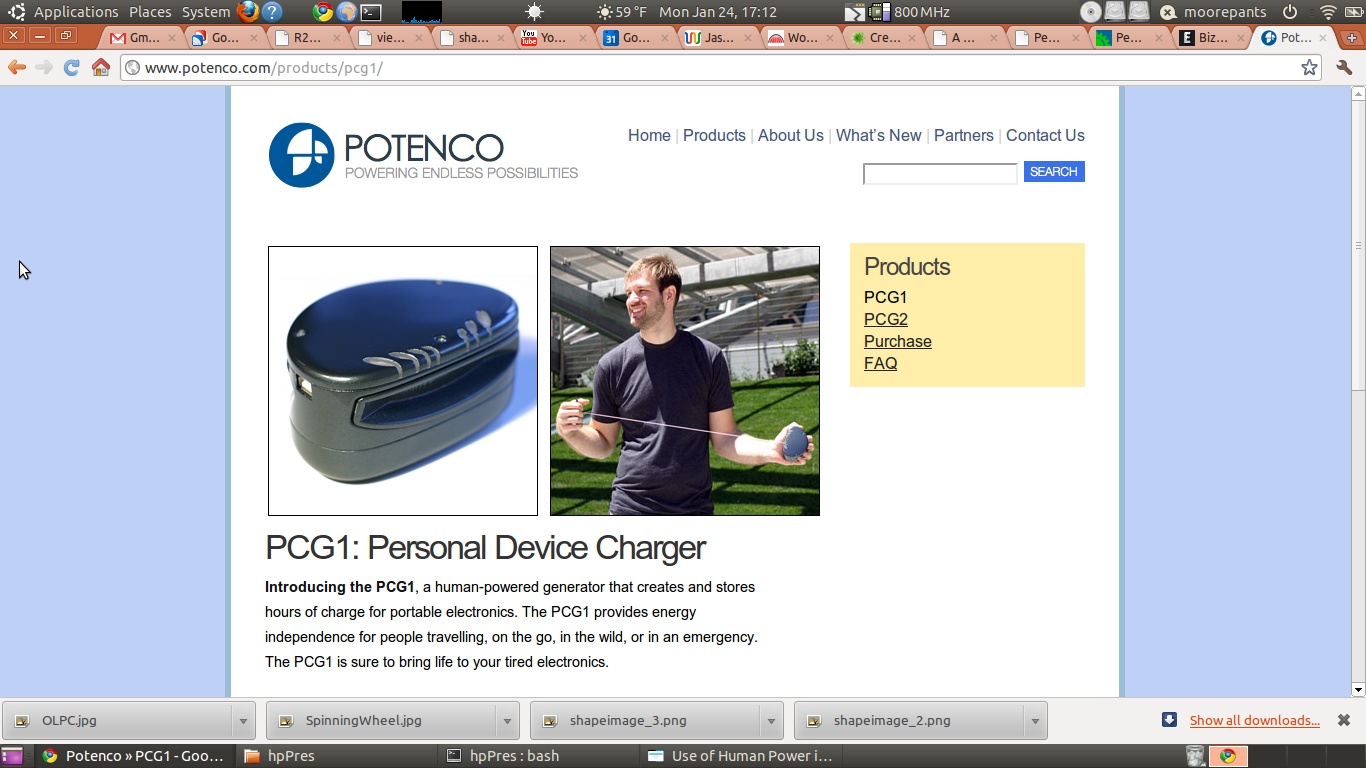Open the Places menu
1366x768 pixels.
tap(150, 12)
